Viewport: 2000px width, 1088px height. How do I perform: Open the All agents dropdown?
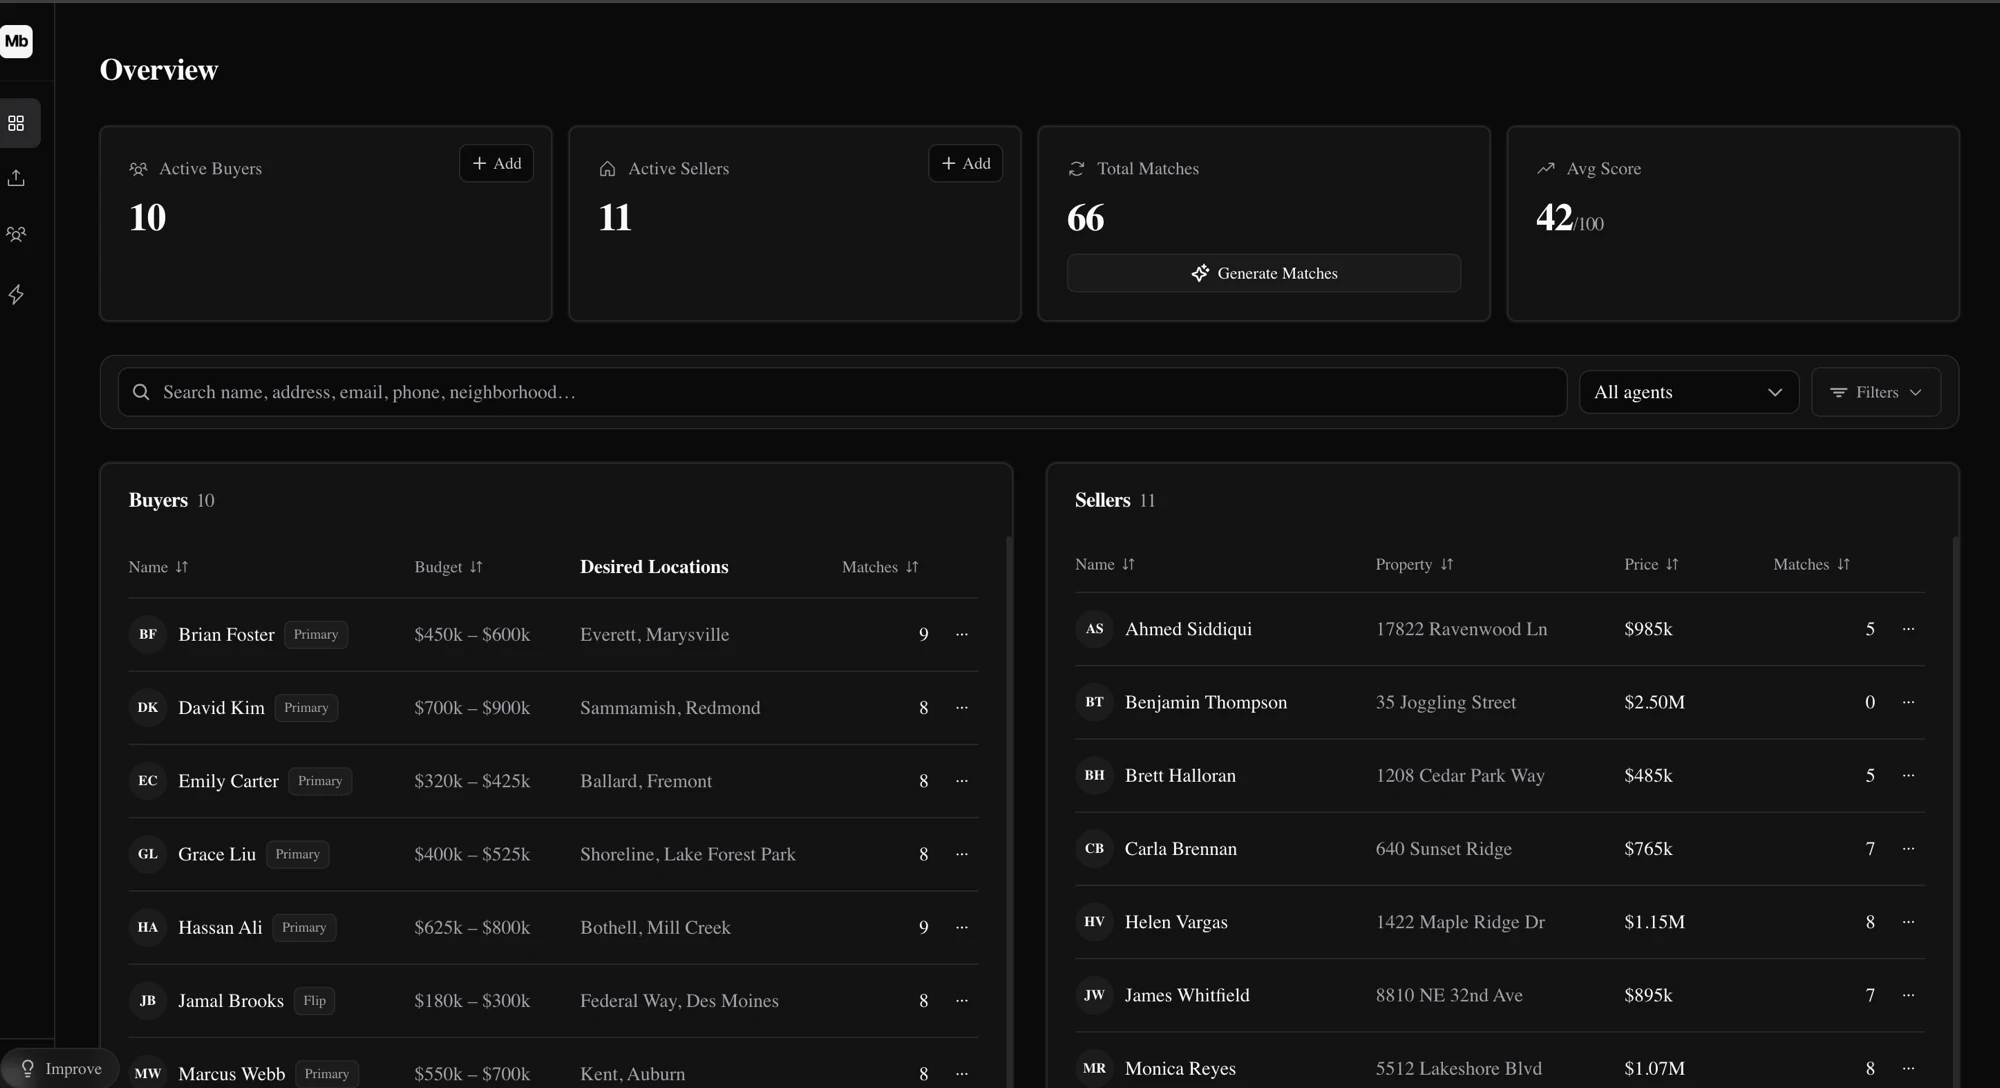pos(1688,392)
